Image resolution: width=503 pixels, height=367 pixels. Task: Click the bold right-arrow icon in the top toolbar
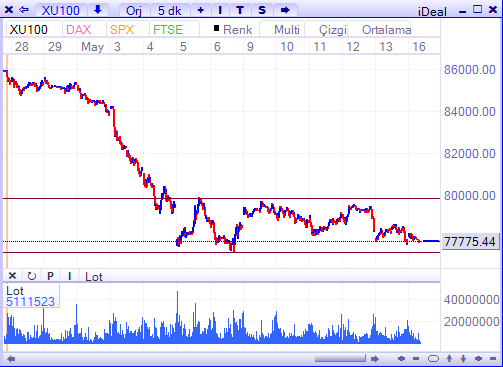coord(285,10)
